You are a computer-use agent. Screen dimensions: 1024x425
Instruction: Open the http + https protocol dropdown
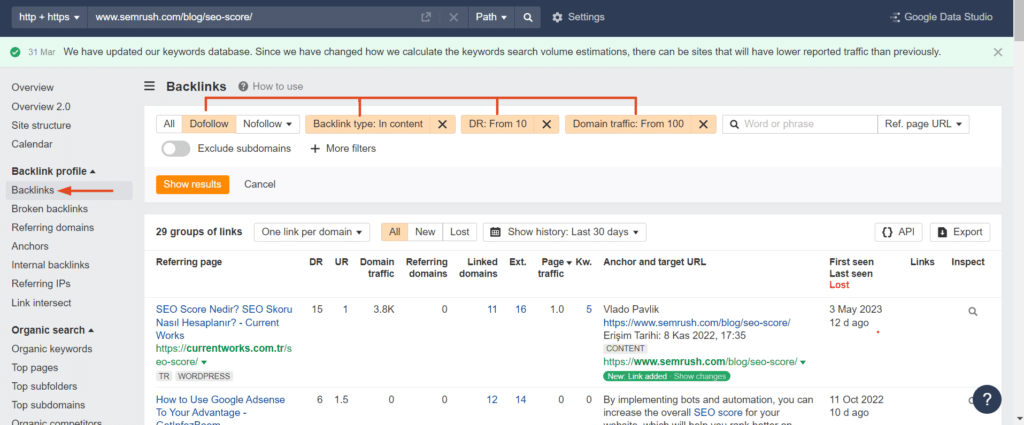[x=49, y=17]
